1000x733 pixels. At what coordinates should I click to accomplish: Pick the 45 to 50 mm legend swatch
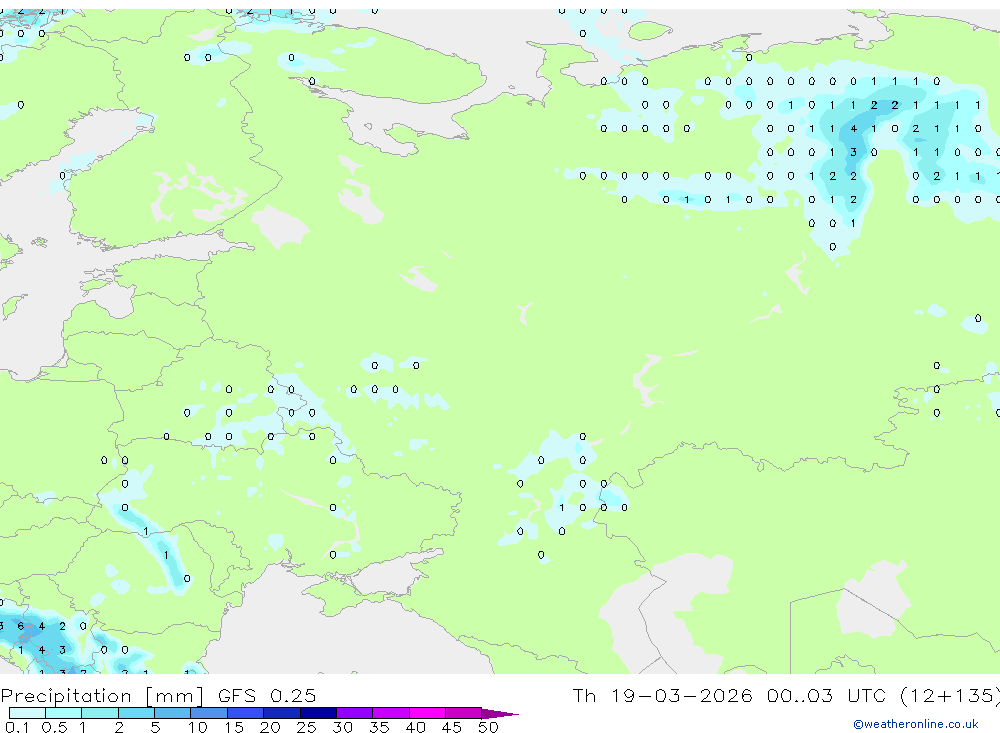(464, 713)
